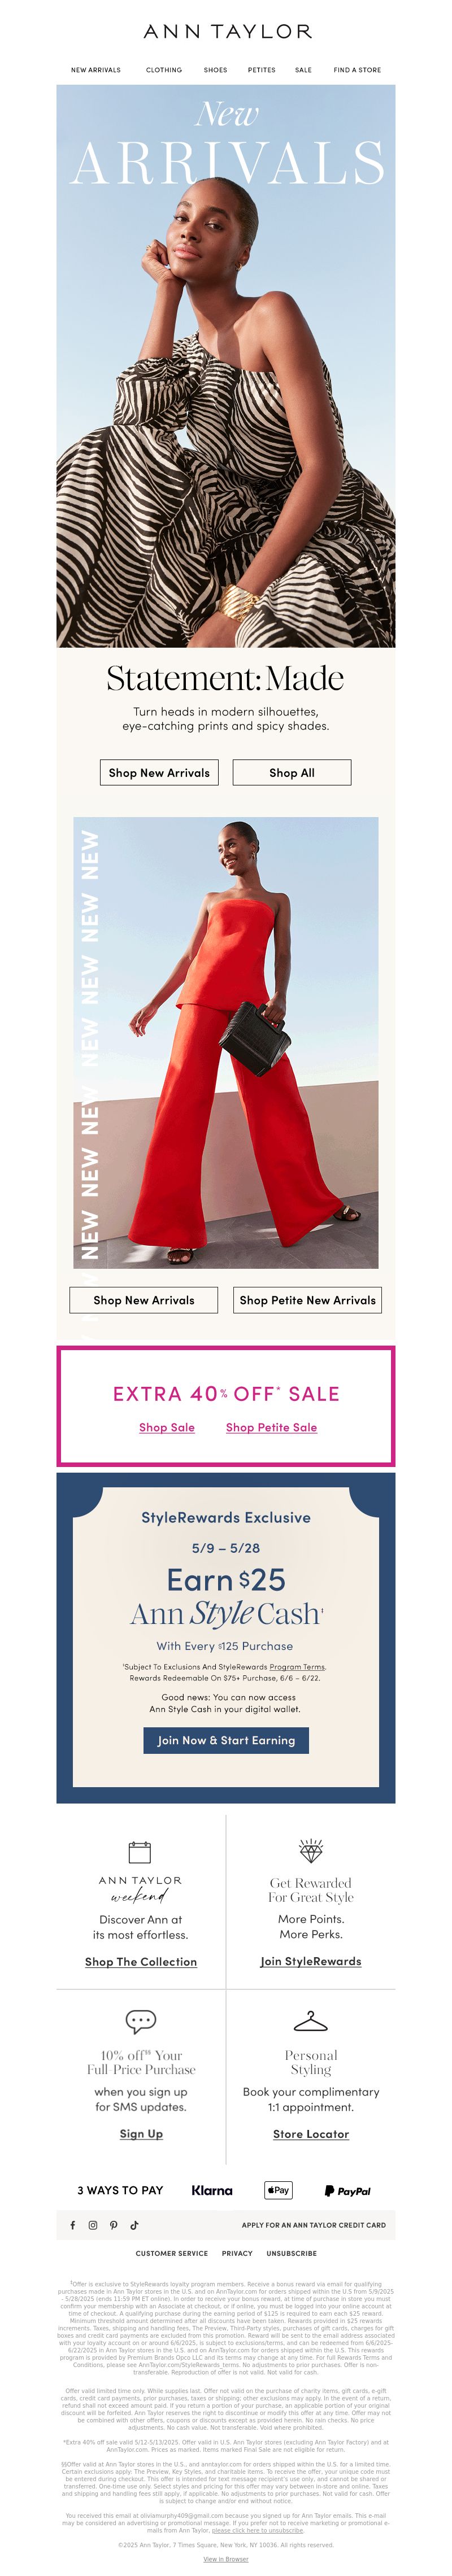Open the Instagram icon link
The image size is (452, 2576).
click(x=93, y=2225)
